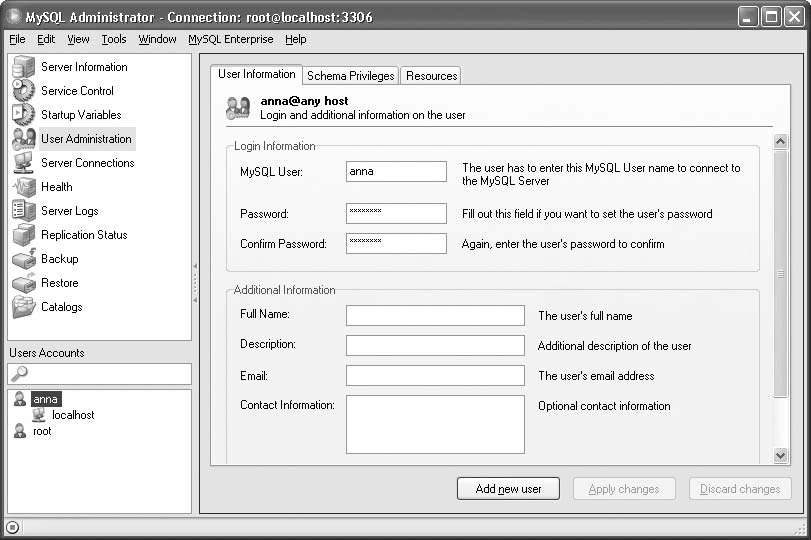
Task: Select localhost under the anna account
Action: (x=73, y=415)
